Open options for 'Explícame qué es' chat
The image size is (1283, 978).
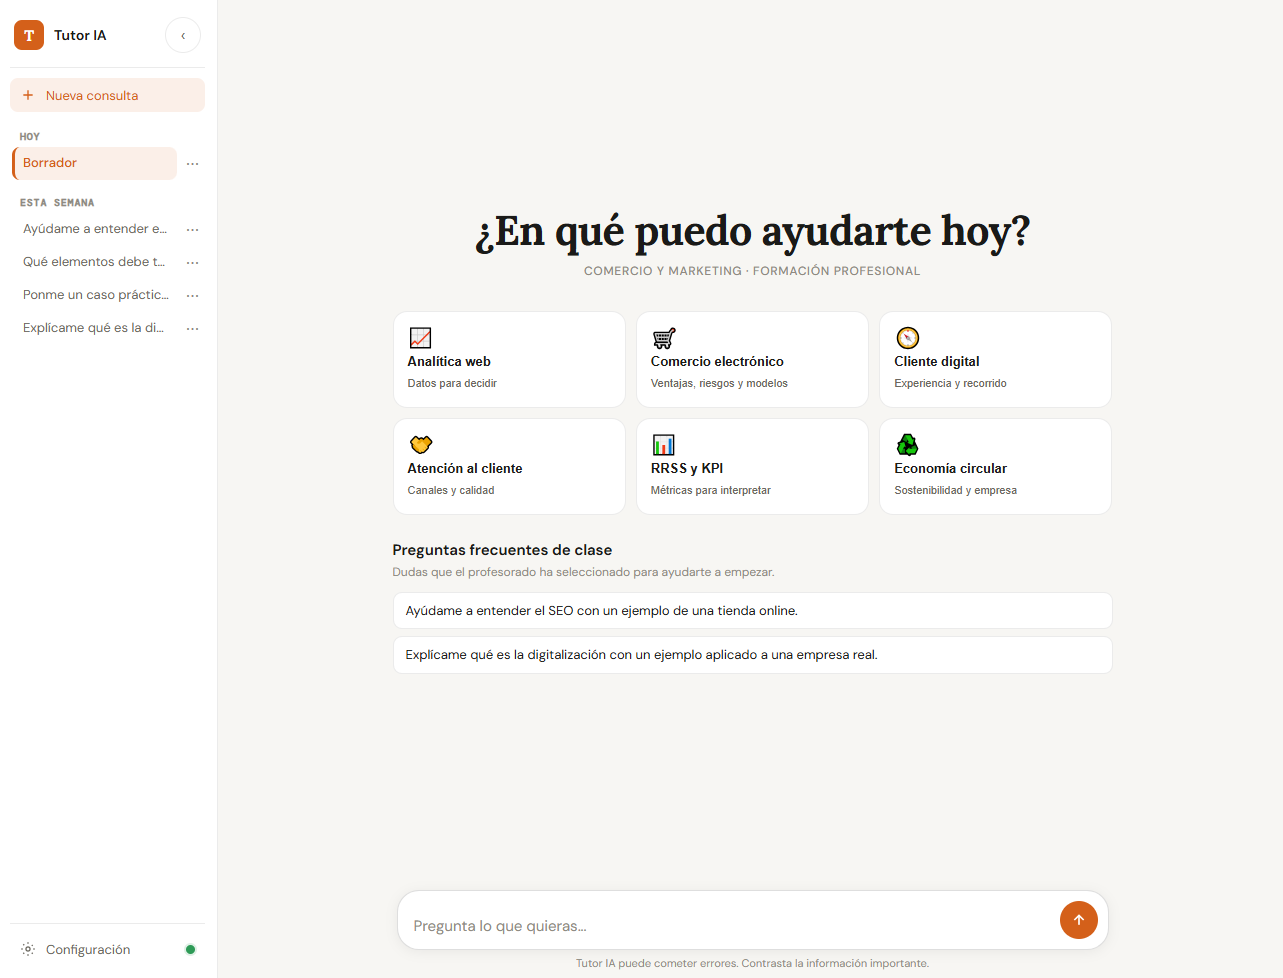point(192,328)
